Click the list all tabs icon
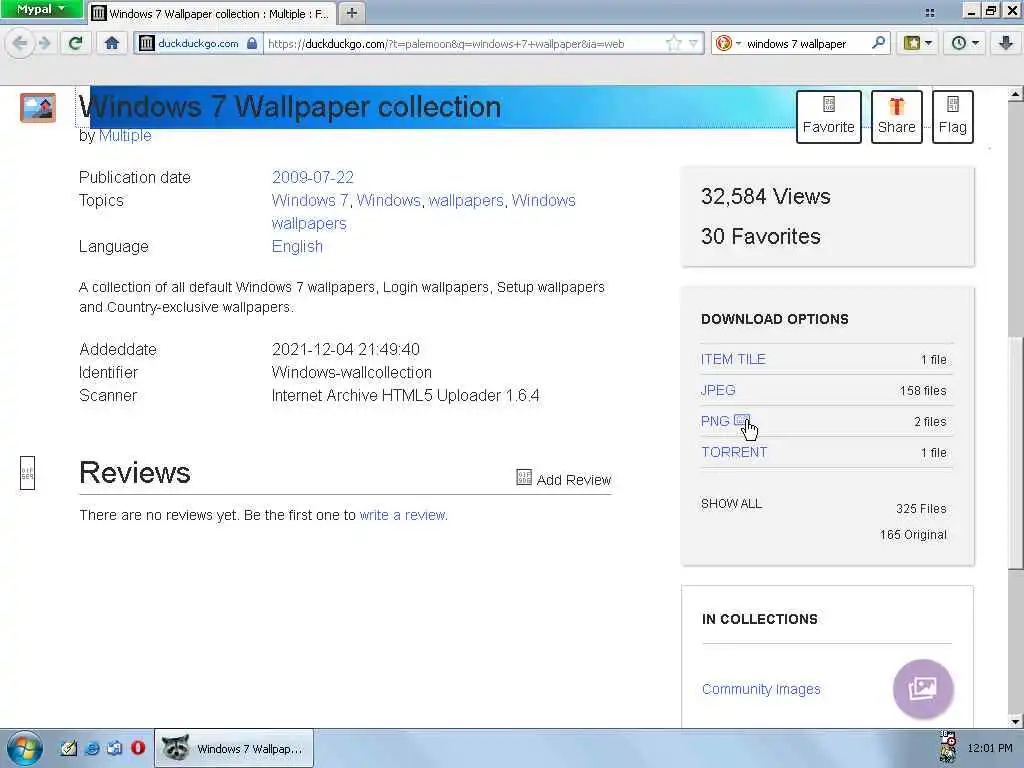The height and width of the screenshot is (768, 1024). coord(930,12)
